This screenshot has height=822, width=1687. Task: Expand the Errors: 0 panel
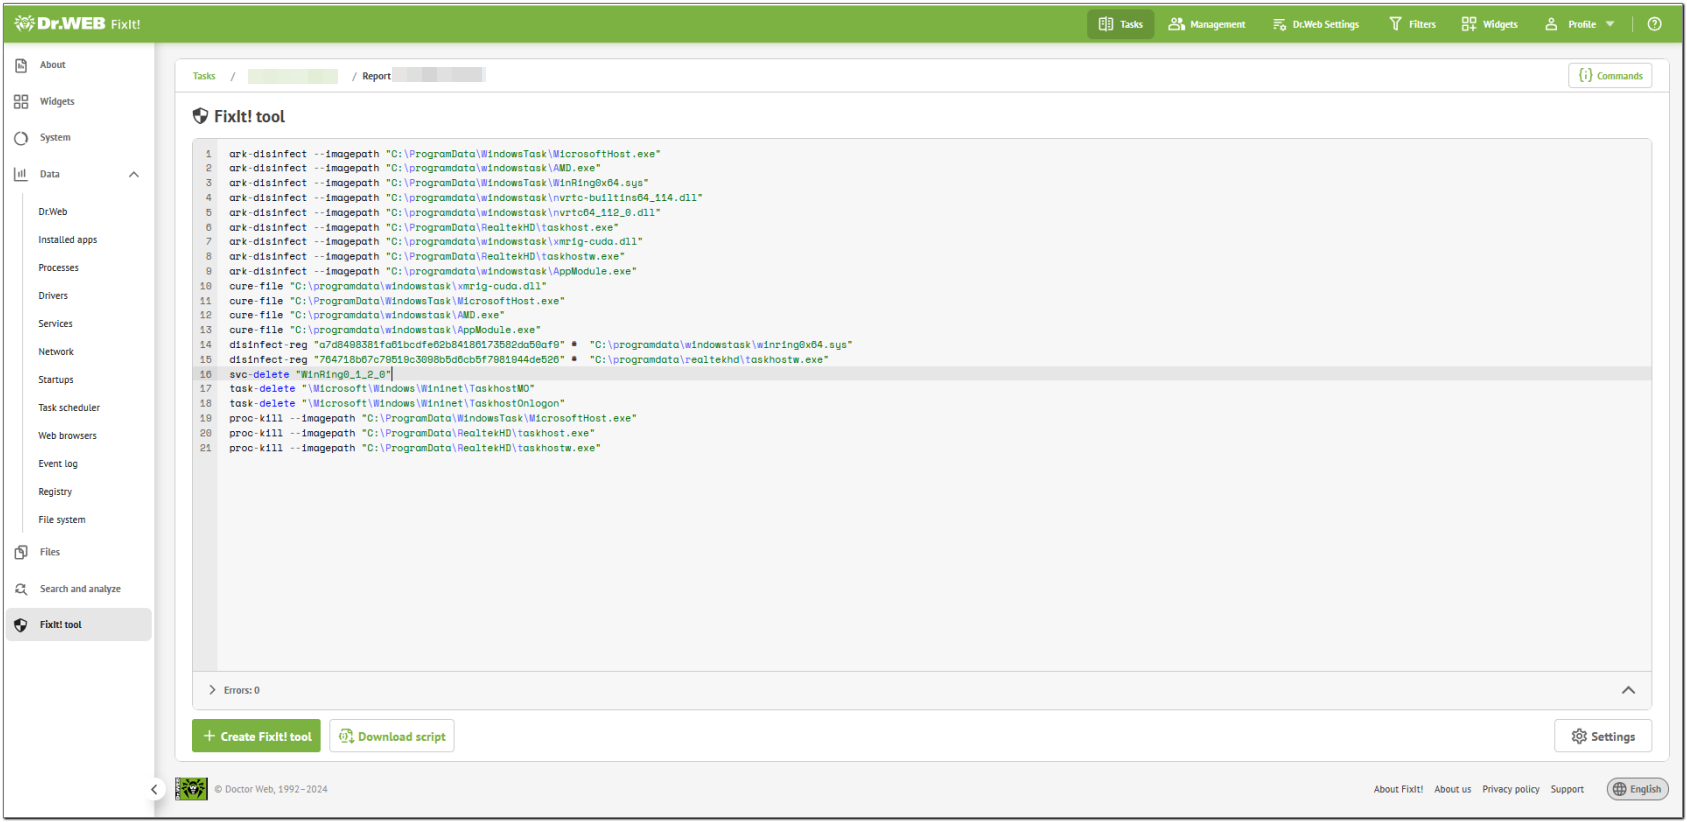click(234, 691)
